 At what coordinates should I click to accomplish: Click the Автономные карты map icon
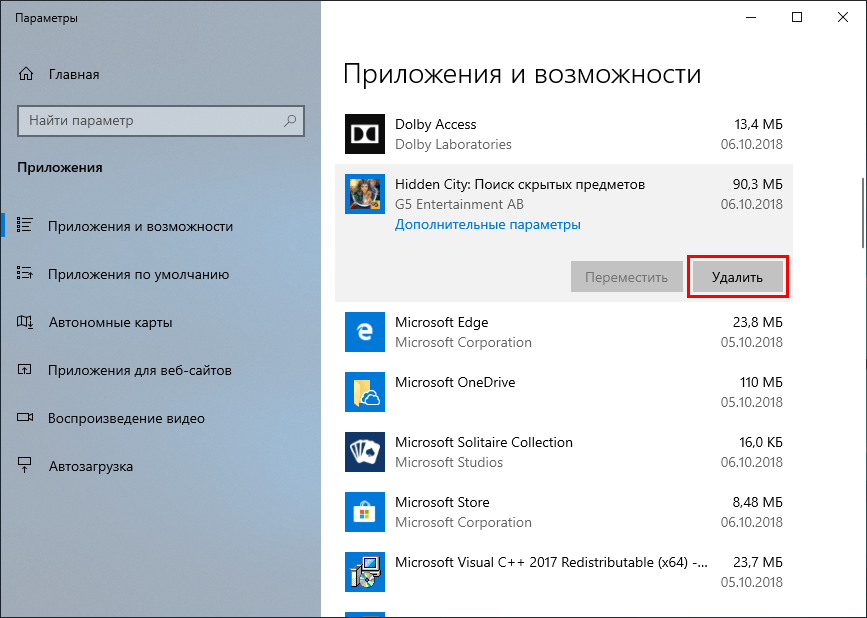click(25, 321)
